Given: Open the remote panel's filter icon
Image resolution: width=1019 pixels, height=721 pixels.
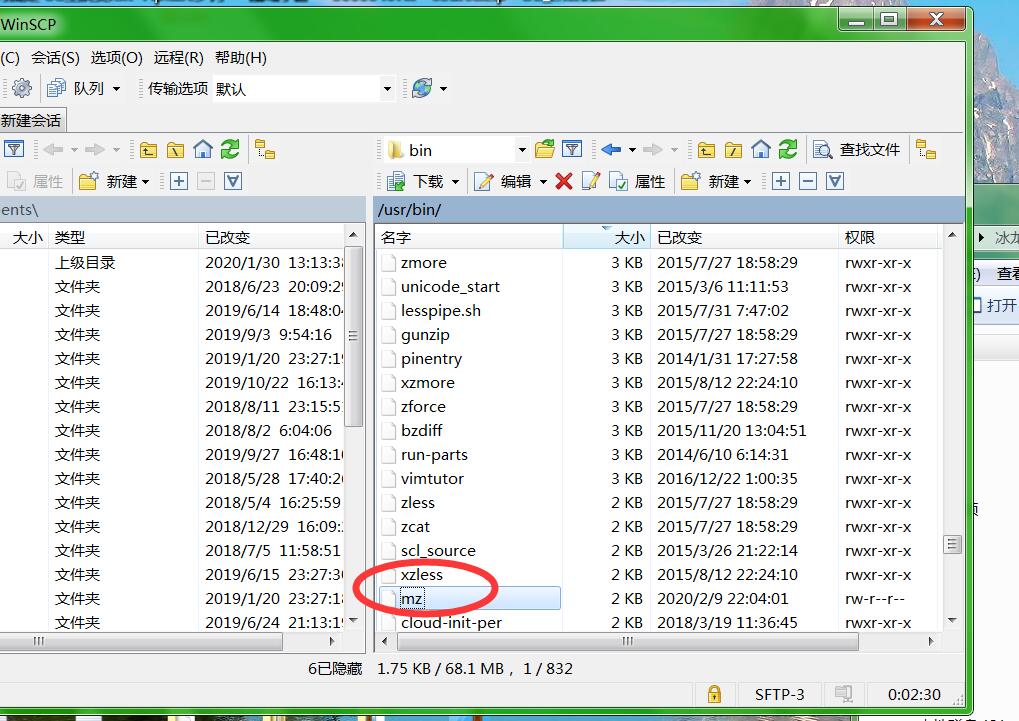Looking at the screenshot, I should [572, 149].
